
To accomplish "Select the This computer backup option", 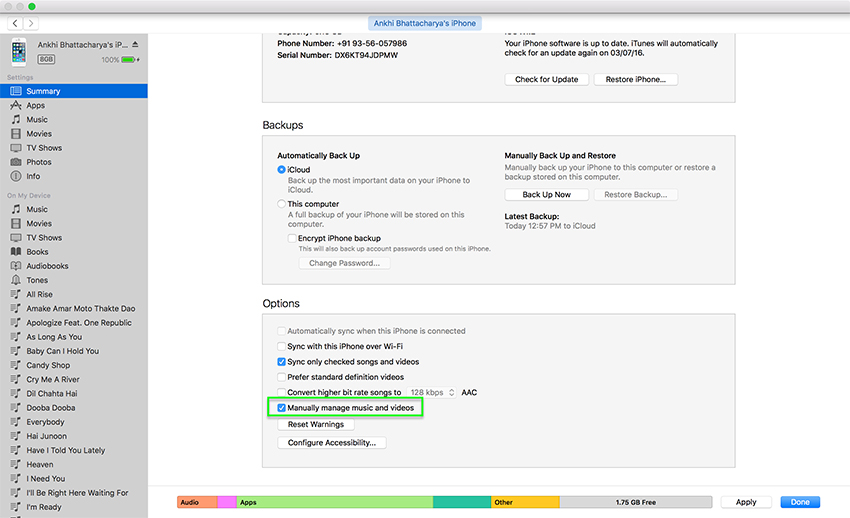I will [282, 204].
